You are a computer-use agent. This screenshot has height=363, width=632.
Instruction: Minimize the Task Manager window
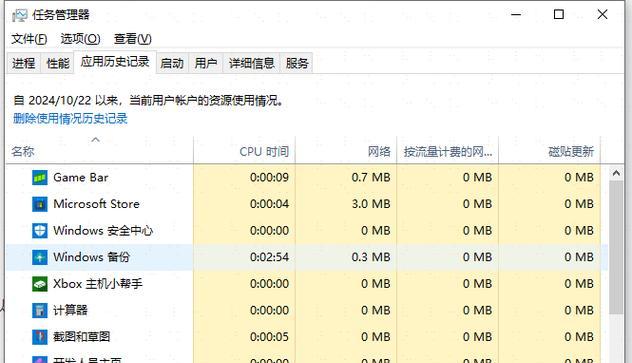[x=516, y=15]
